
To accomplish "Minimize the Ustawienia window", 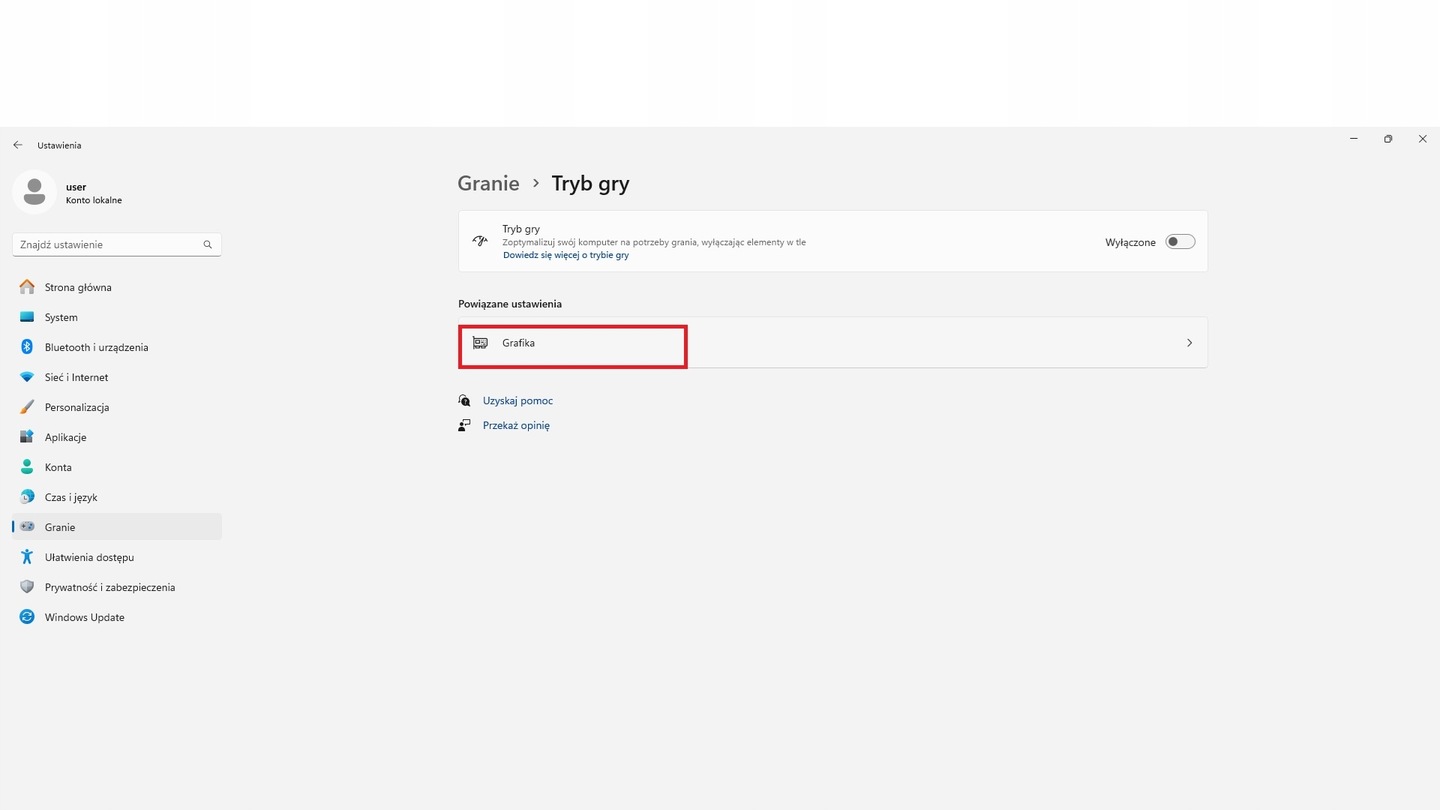I will 1353,139.
